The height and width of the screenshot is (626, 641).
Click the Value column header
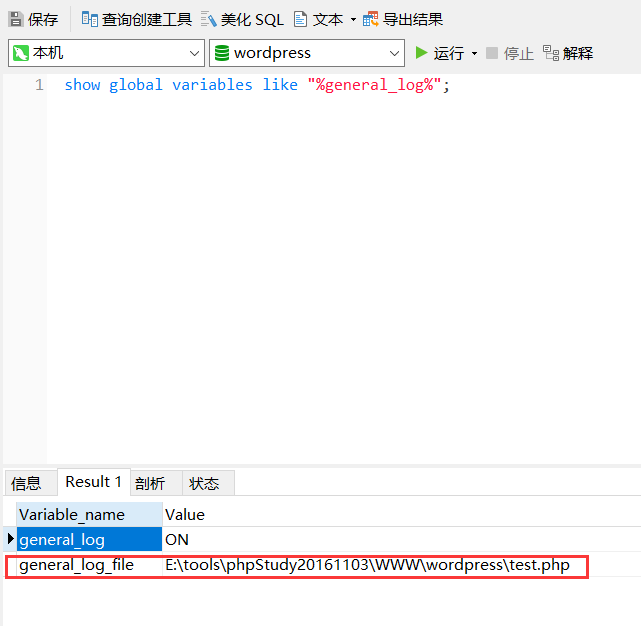coord(185,514)
